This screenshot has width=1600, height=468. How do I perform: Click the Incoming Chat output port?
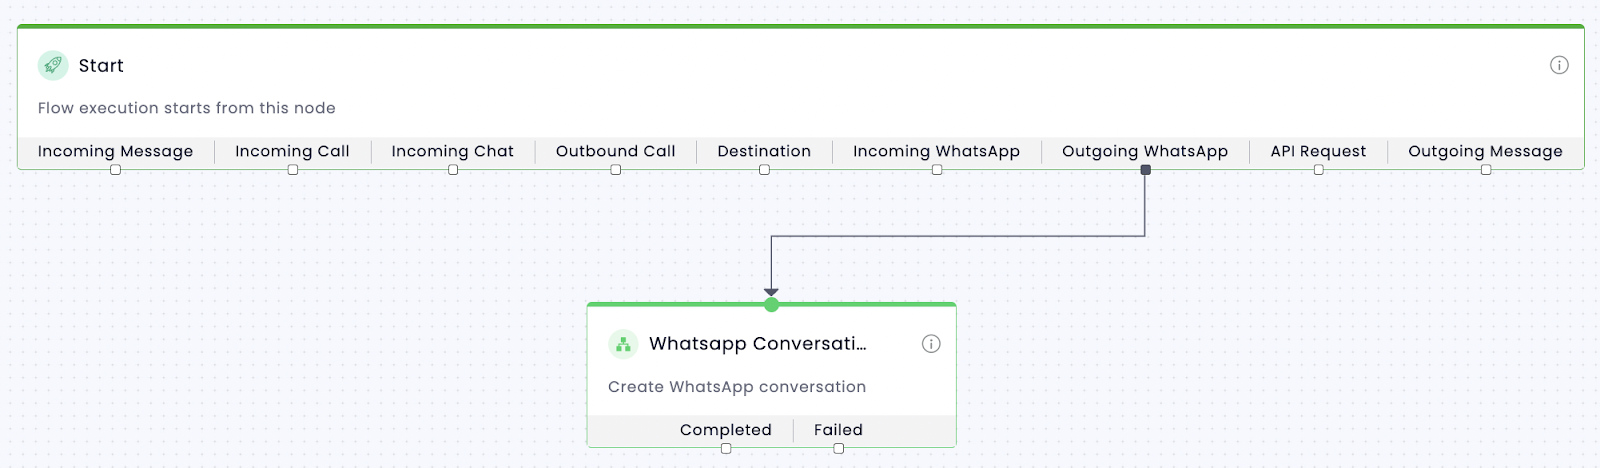point(453,170)
